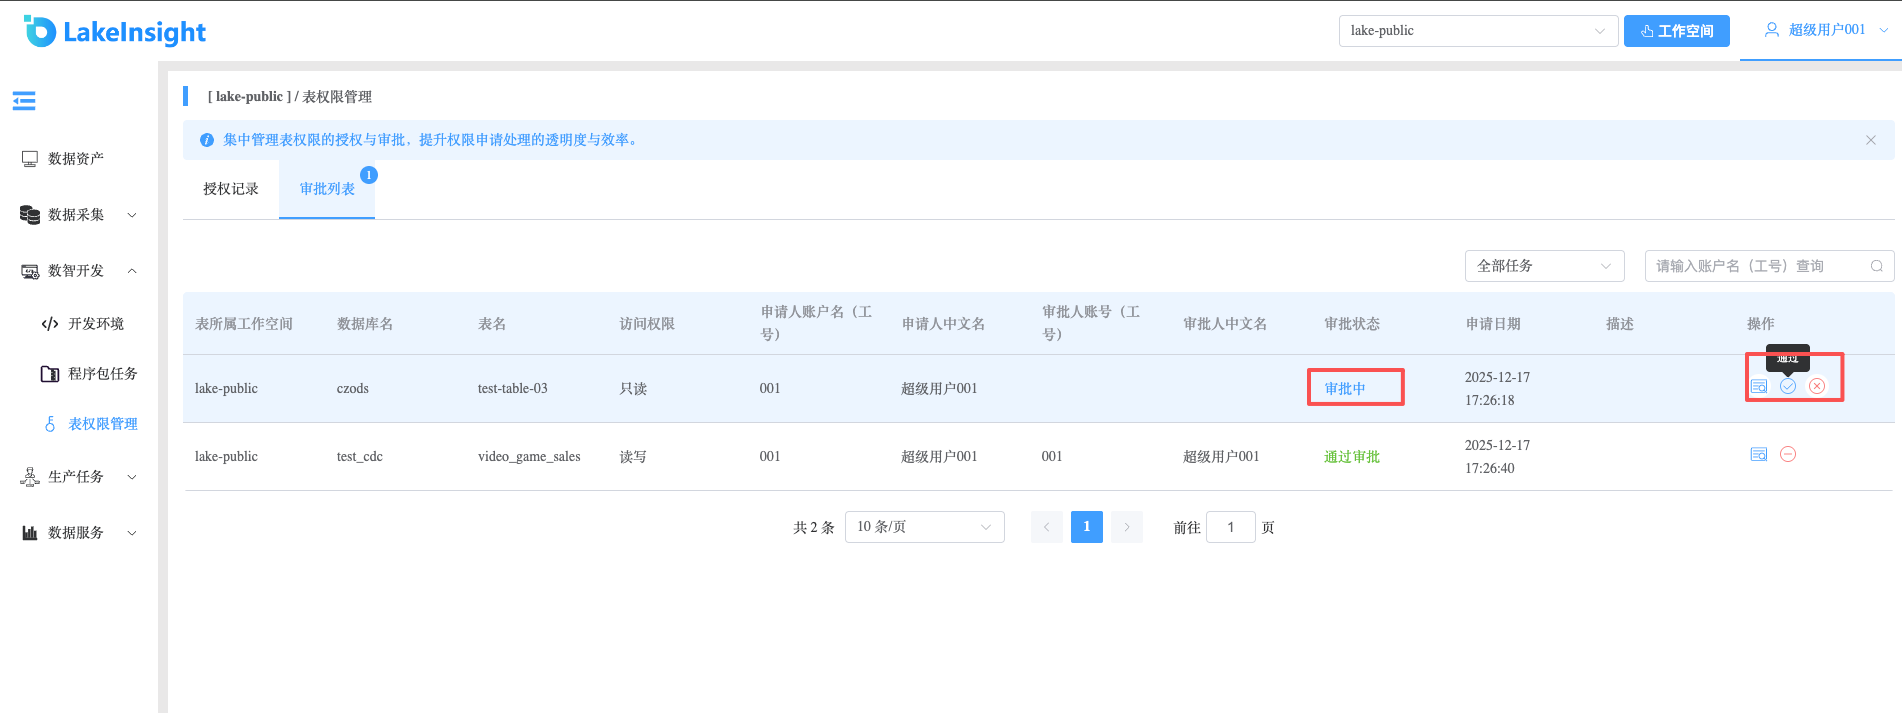
Task: Click the search magnifier icon in the account field
Action: coord(1877,266)
